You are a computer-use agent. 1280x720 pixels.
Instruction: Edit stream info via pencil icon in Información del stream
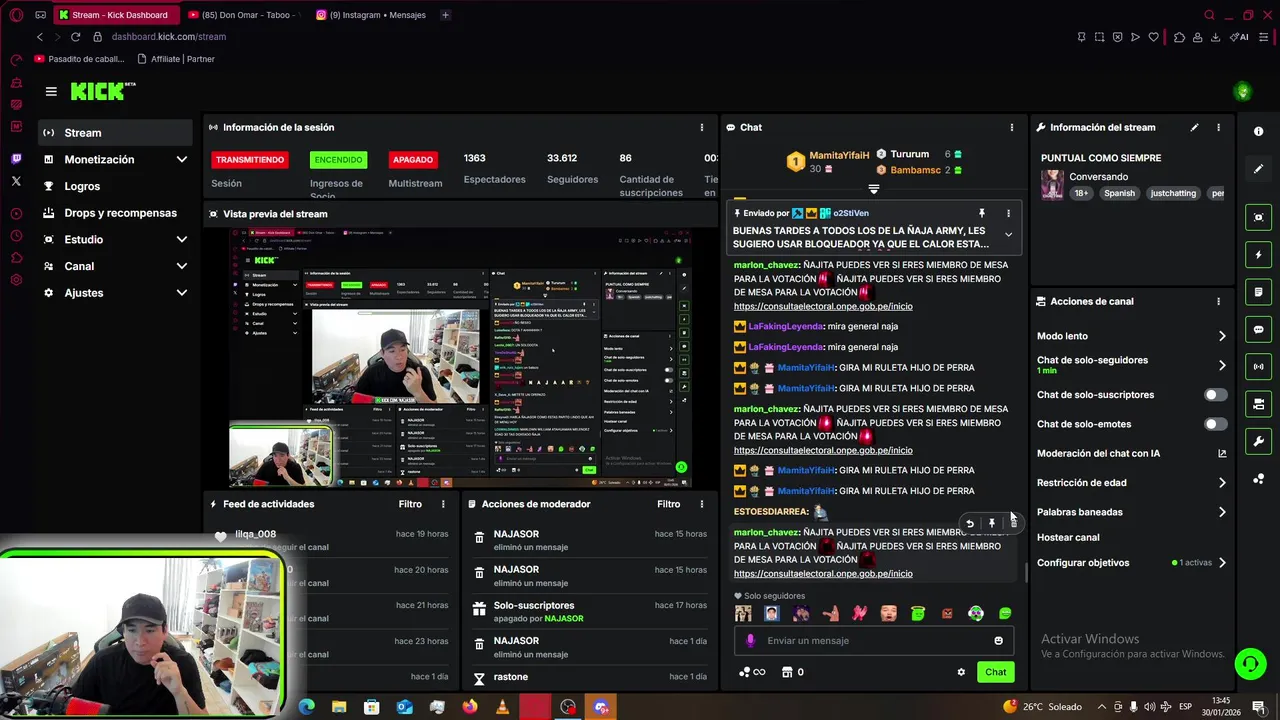point(1194,127)
